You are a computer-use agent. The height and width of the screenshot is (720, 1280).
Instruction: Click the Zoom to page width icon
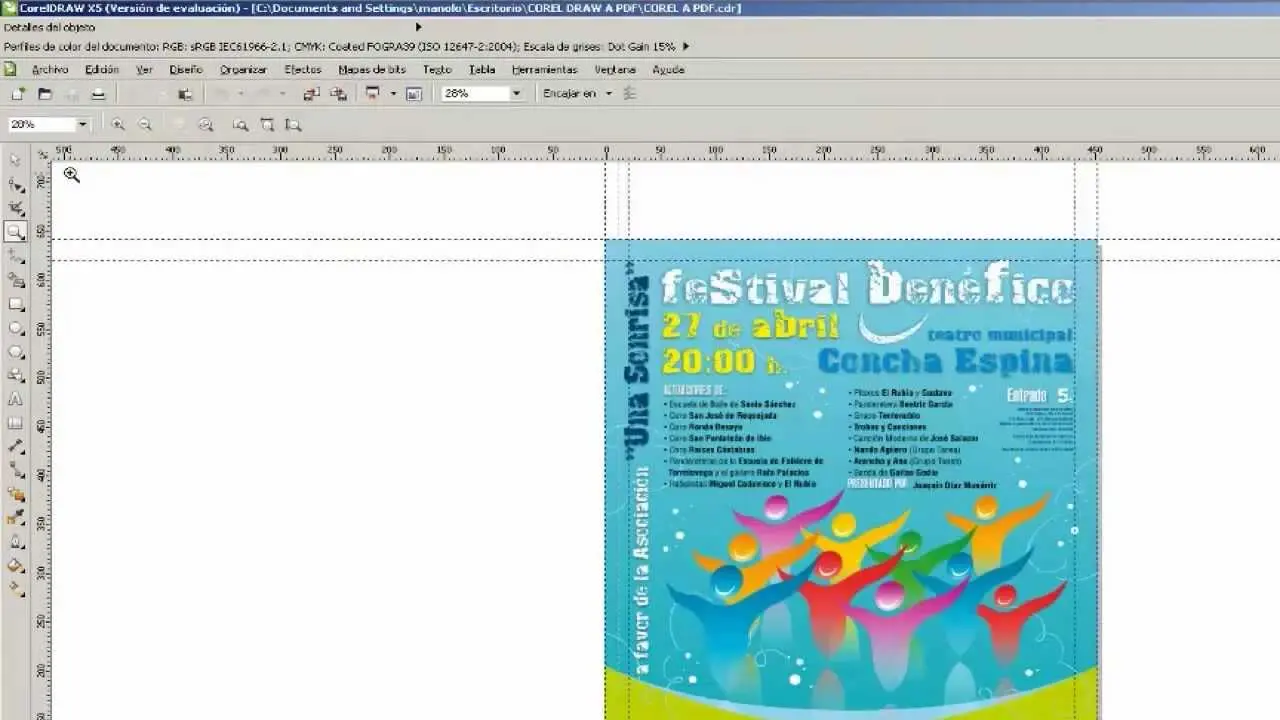point(267,125)
